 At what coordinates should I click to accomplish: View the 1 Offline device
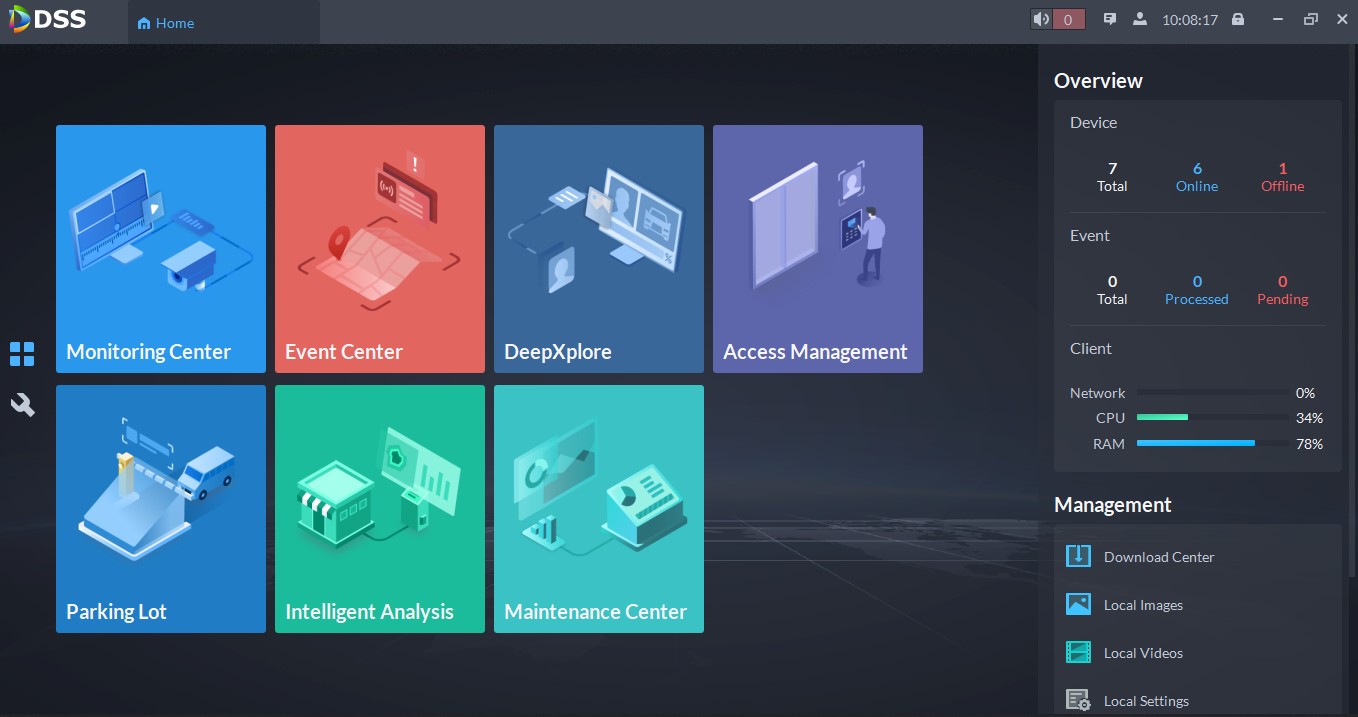pyautogui.click(x=1282, y=176)
